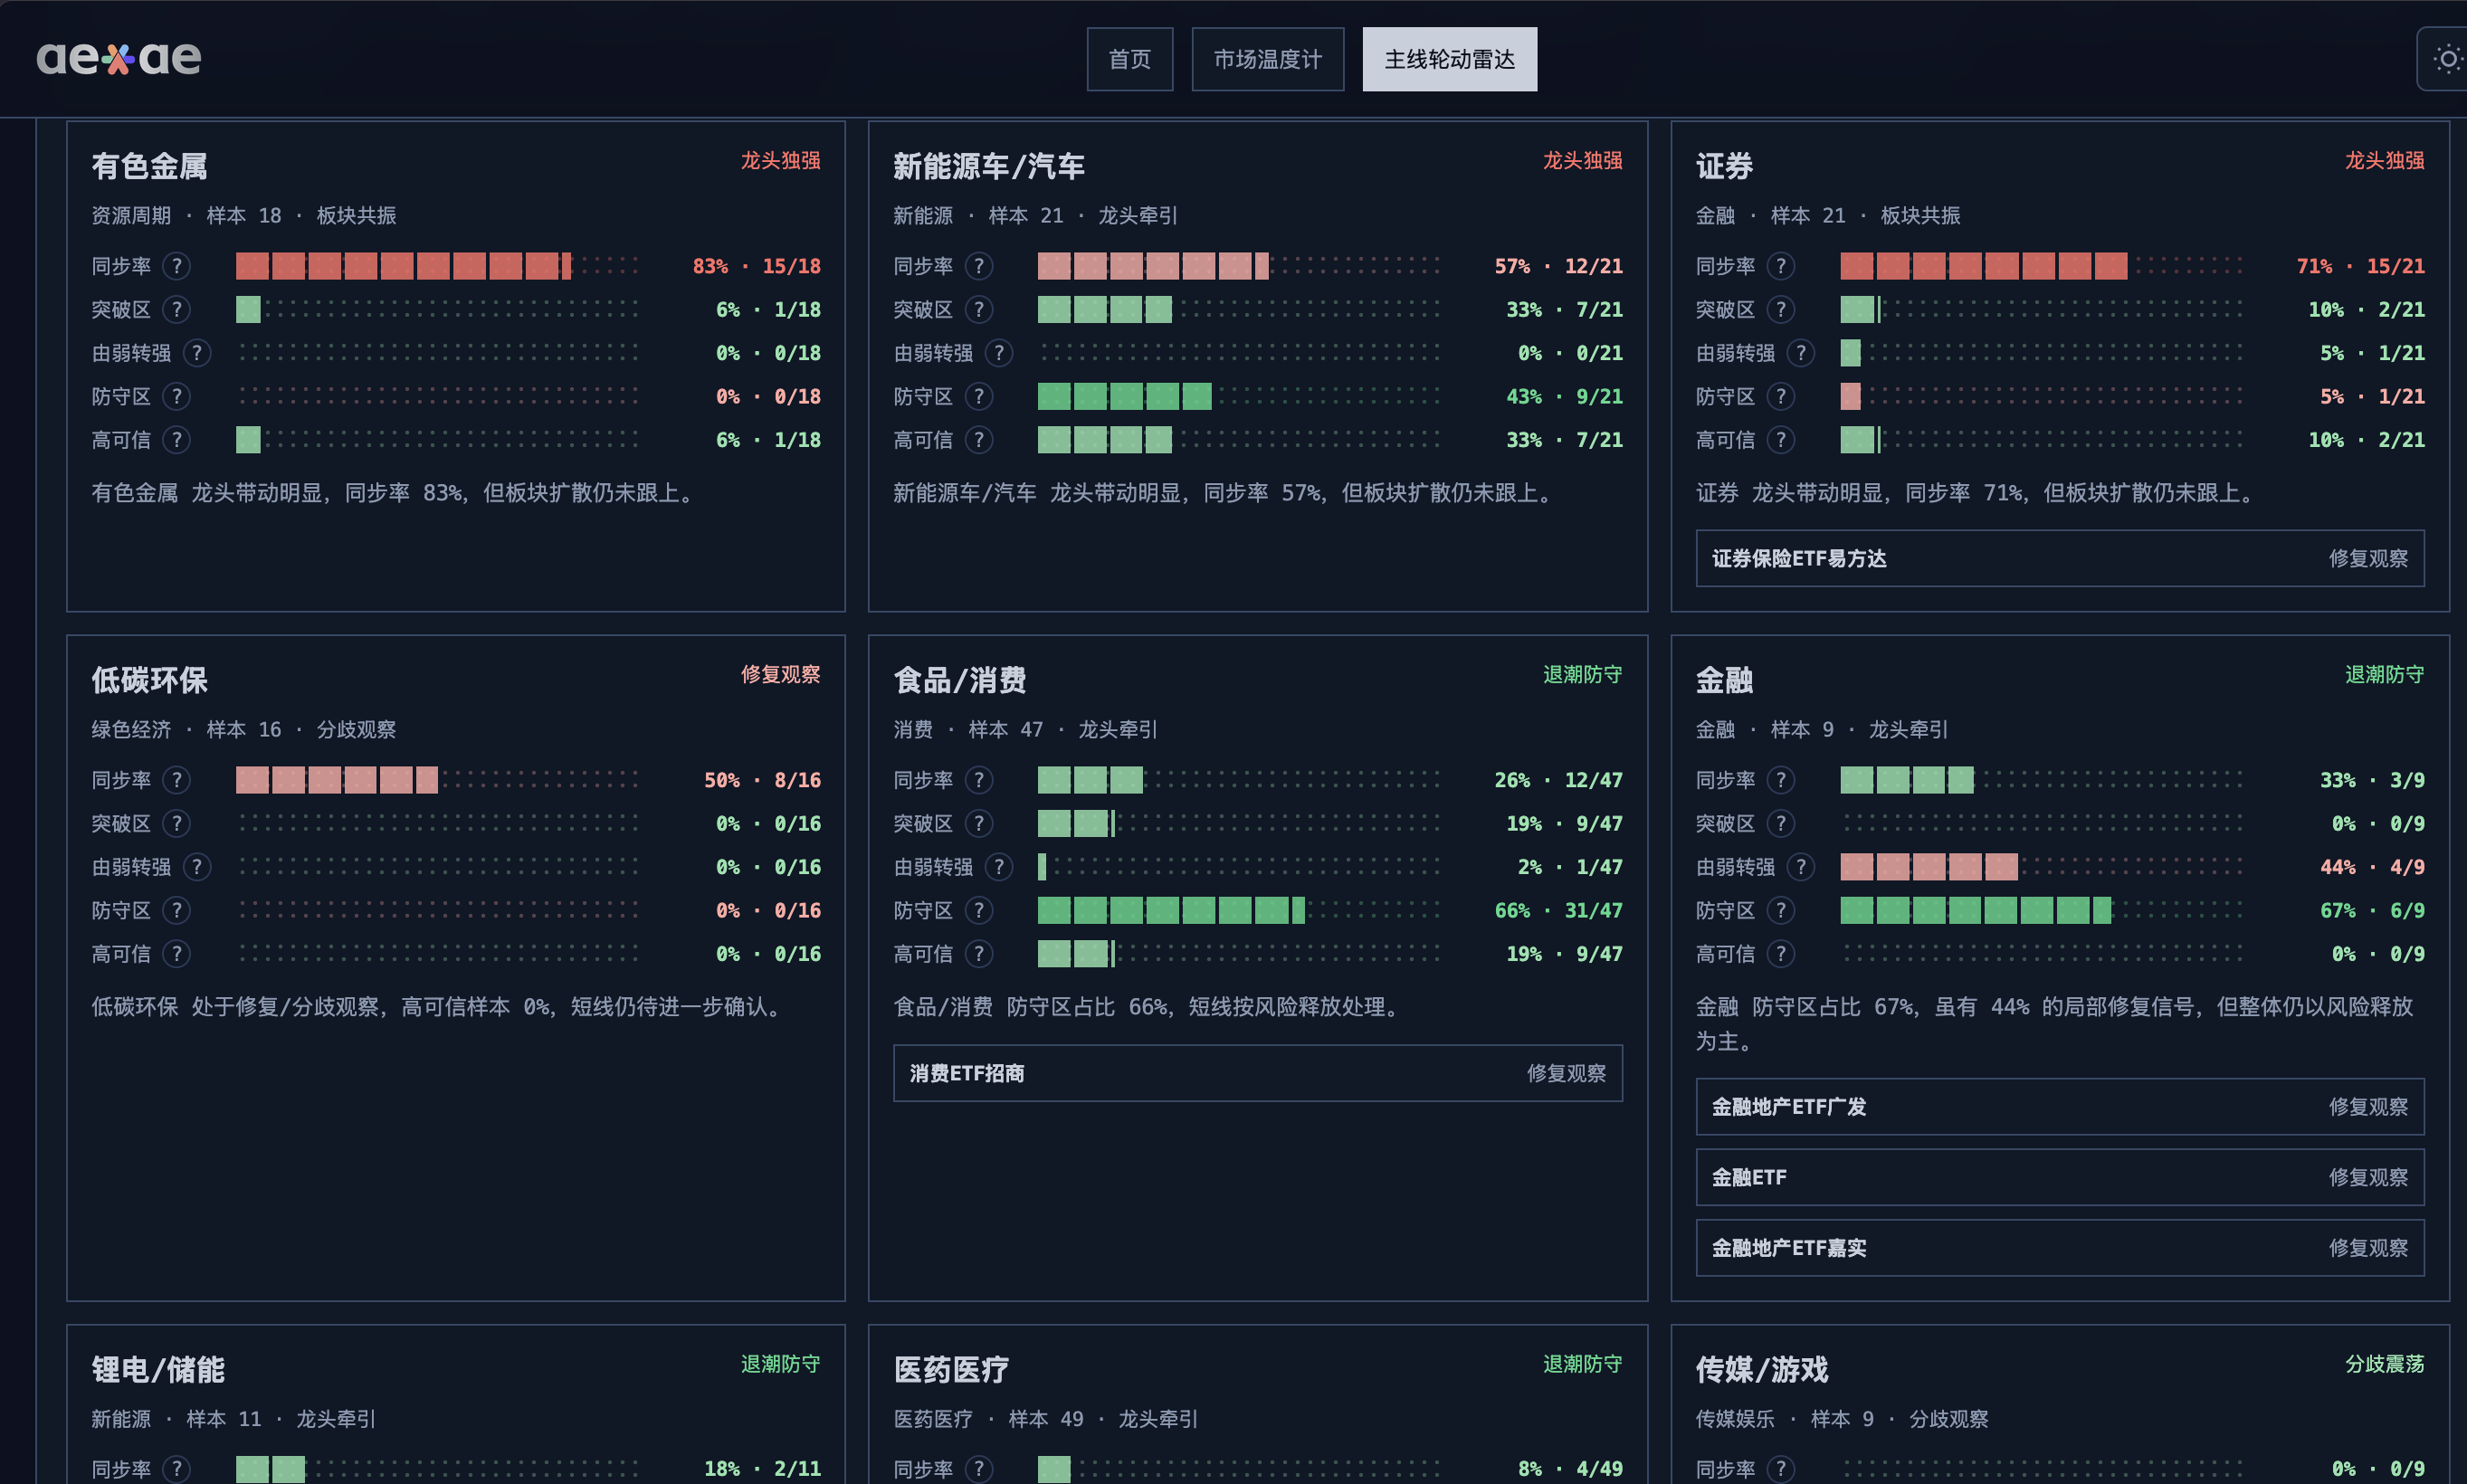This screenshot has width=2467, height=1484.
Task: Open the 金融ETF entry
Action: [x=2060, y=1177]
